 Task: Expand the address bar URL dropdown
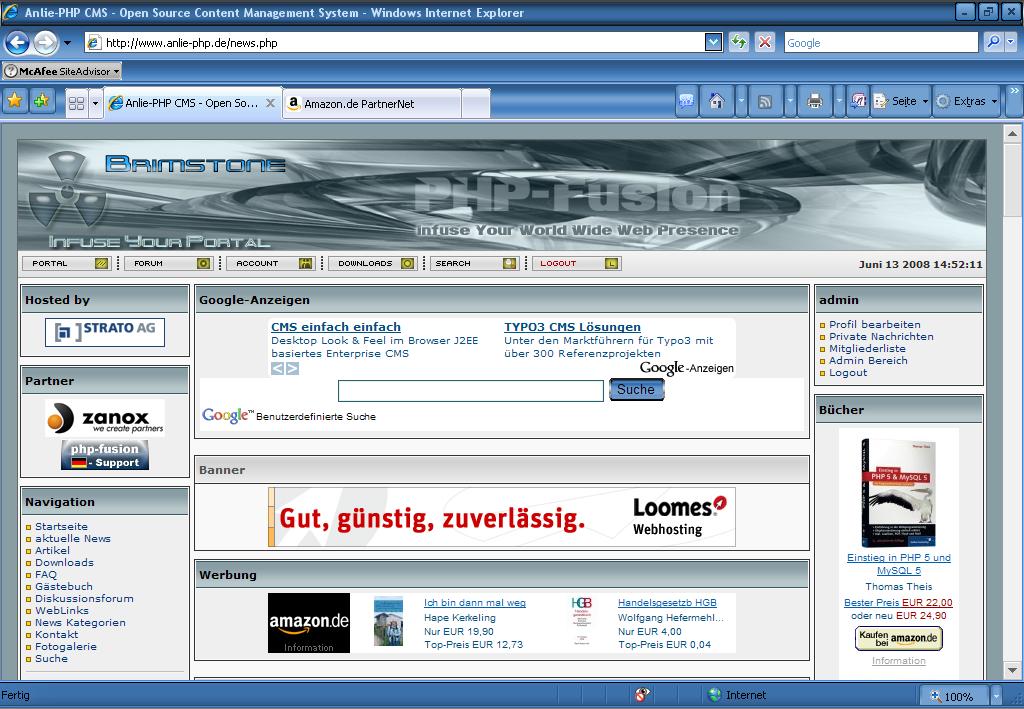pos(713,42)
